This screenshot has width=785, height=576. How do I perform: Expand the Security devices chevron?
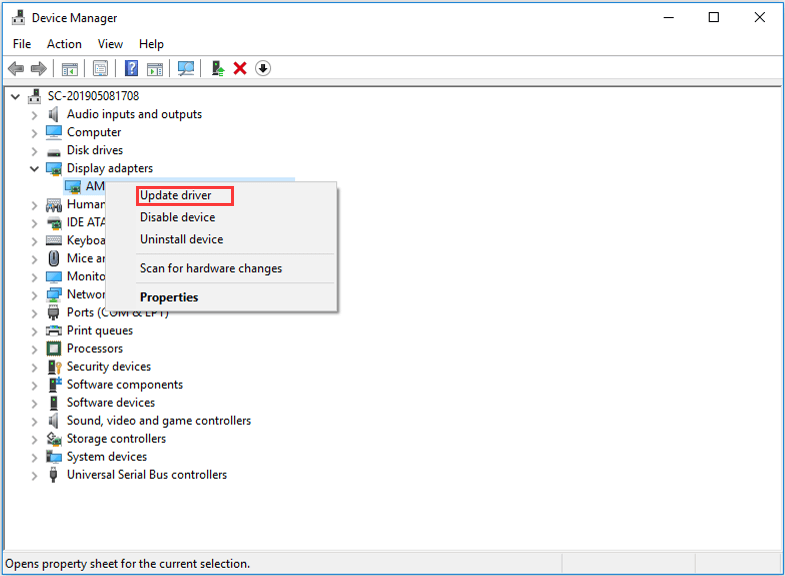coord(34,367)
